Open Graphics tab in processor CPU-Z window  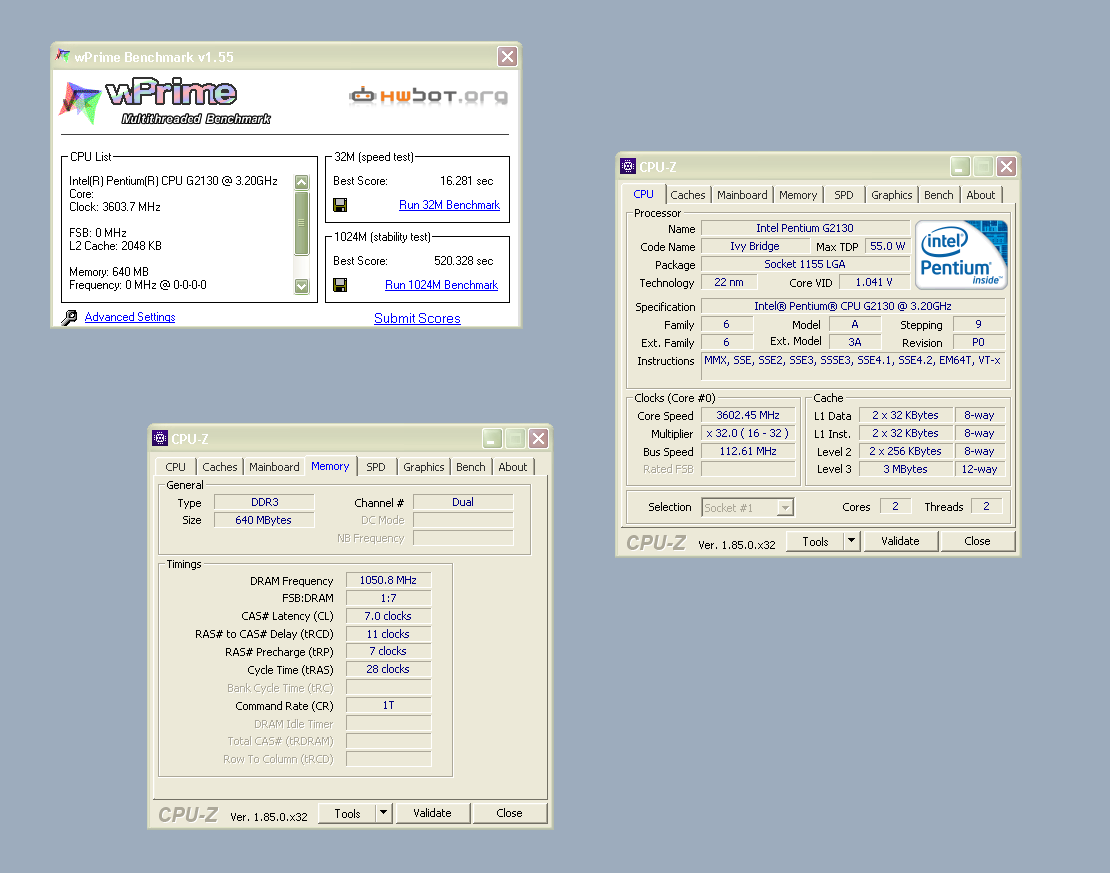[891, 195]
